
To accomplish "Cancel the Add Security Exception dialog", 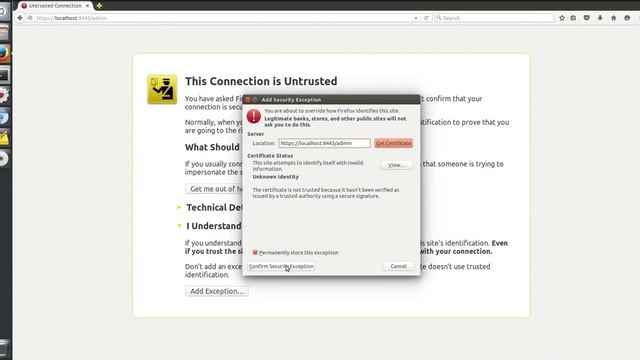I will pos(398,266).
